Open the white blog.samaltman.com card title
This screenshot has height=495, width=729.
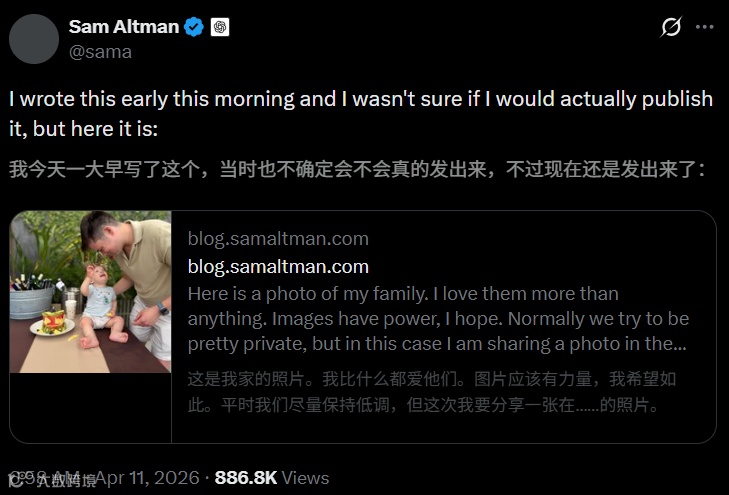278,267
